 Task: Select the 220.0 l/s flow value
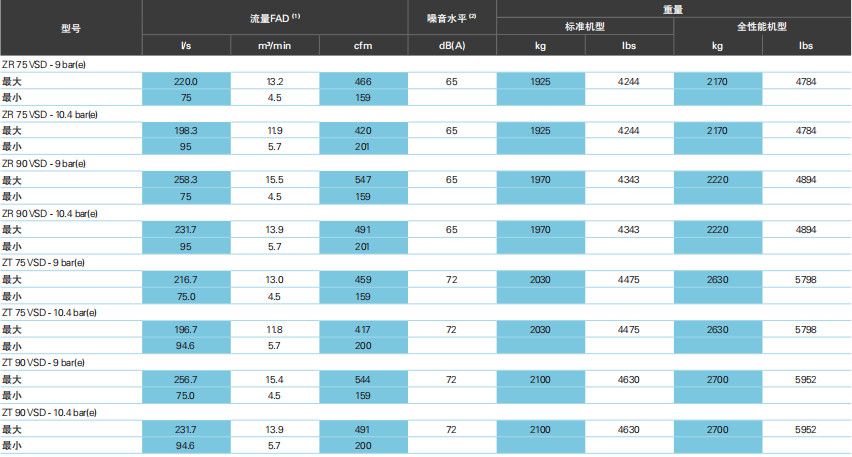point(186,81)
